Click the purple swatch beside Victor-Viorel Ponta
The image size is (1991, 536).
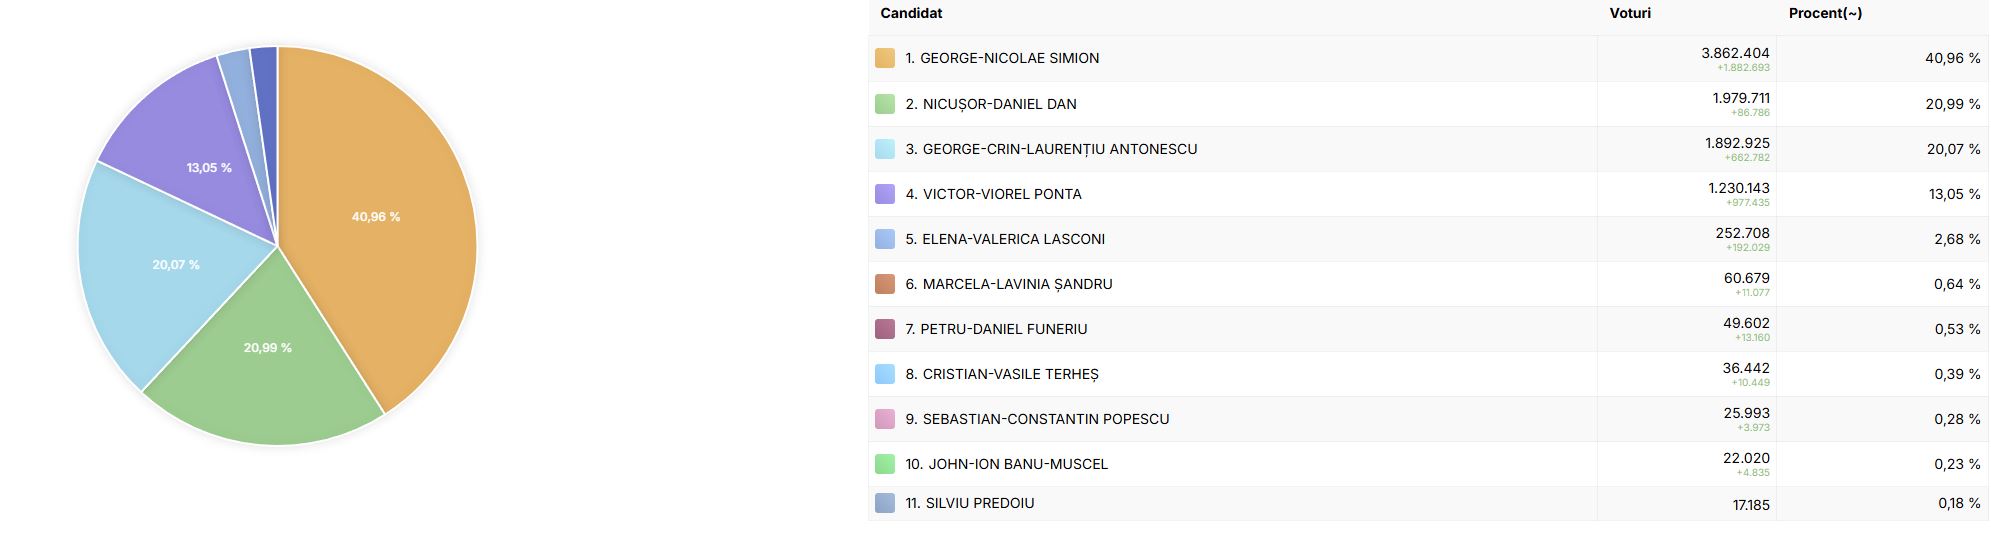point(884,194)
